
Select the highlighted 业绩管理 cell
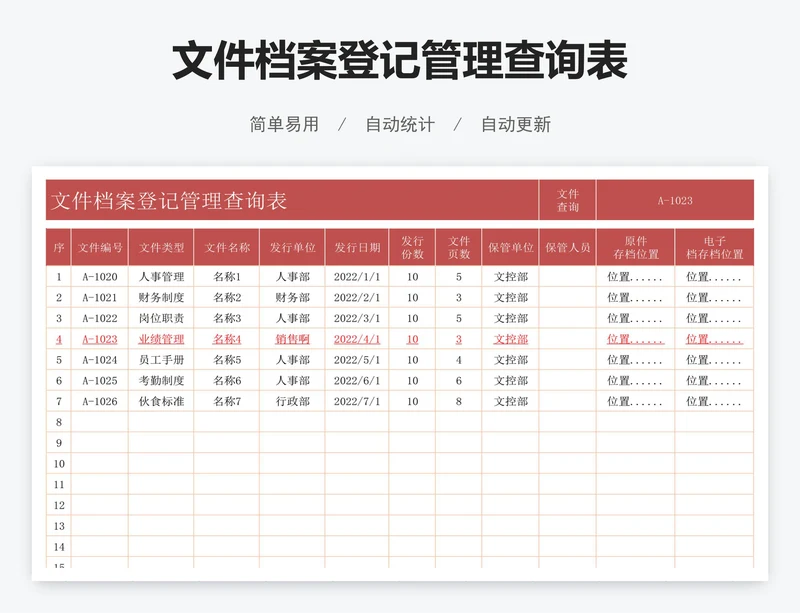[x=161, y=339]
